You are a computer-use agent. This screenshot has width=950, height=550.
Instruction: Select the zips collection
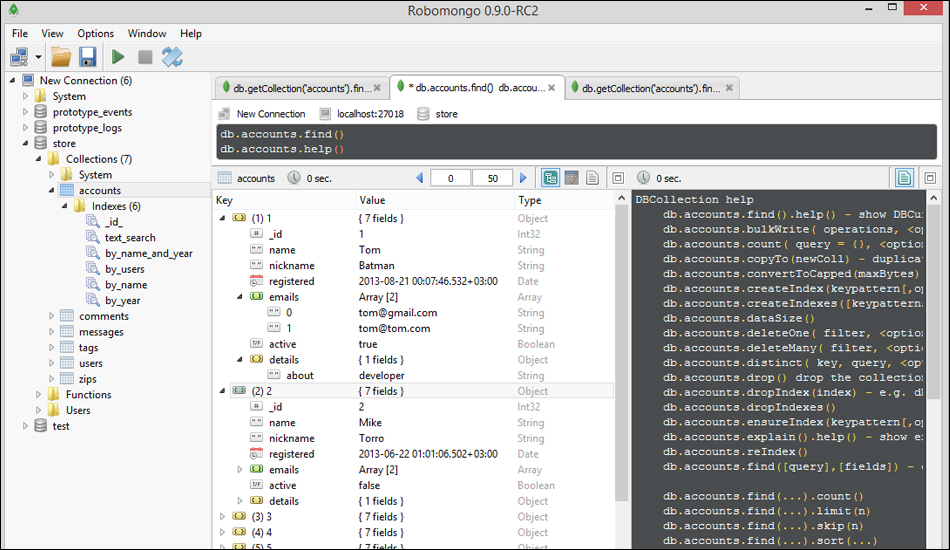[x=88, y=379]
